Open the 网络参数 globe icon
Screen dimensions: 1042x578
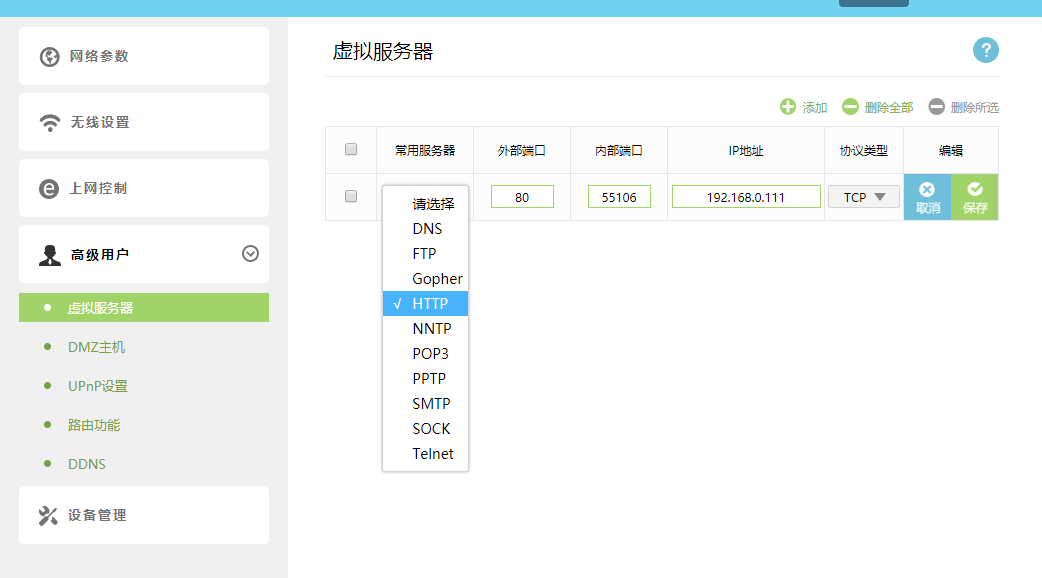(49, 56)
